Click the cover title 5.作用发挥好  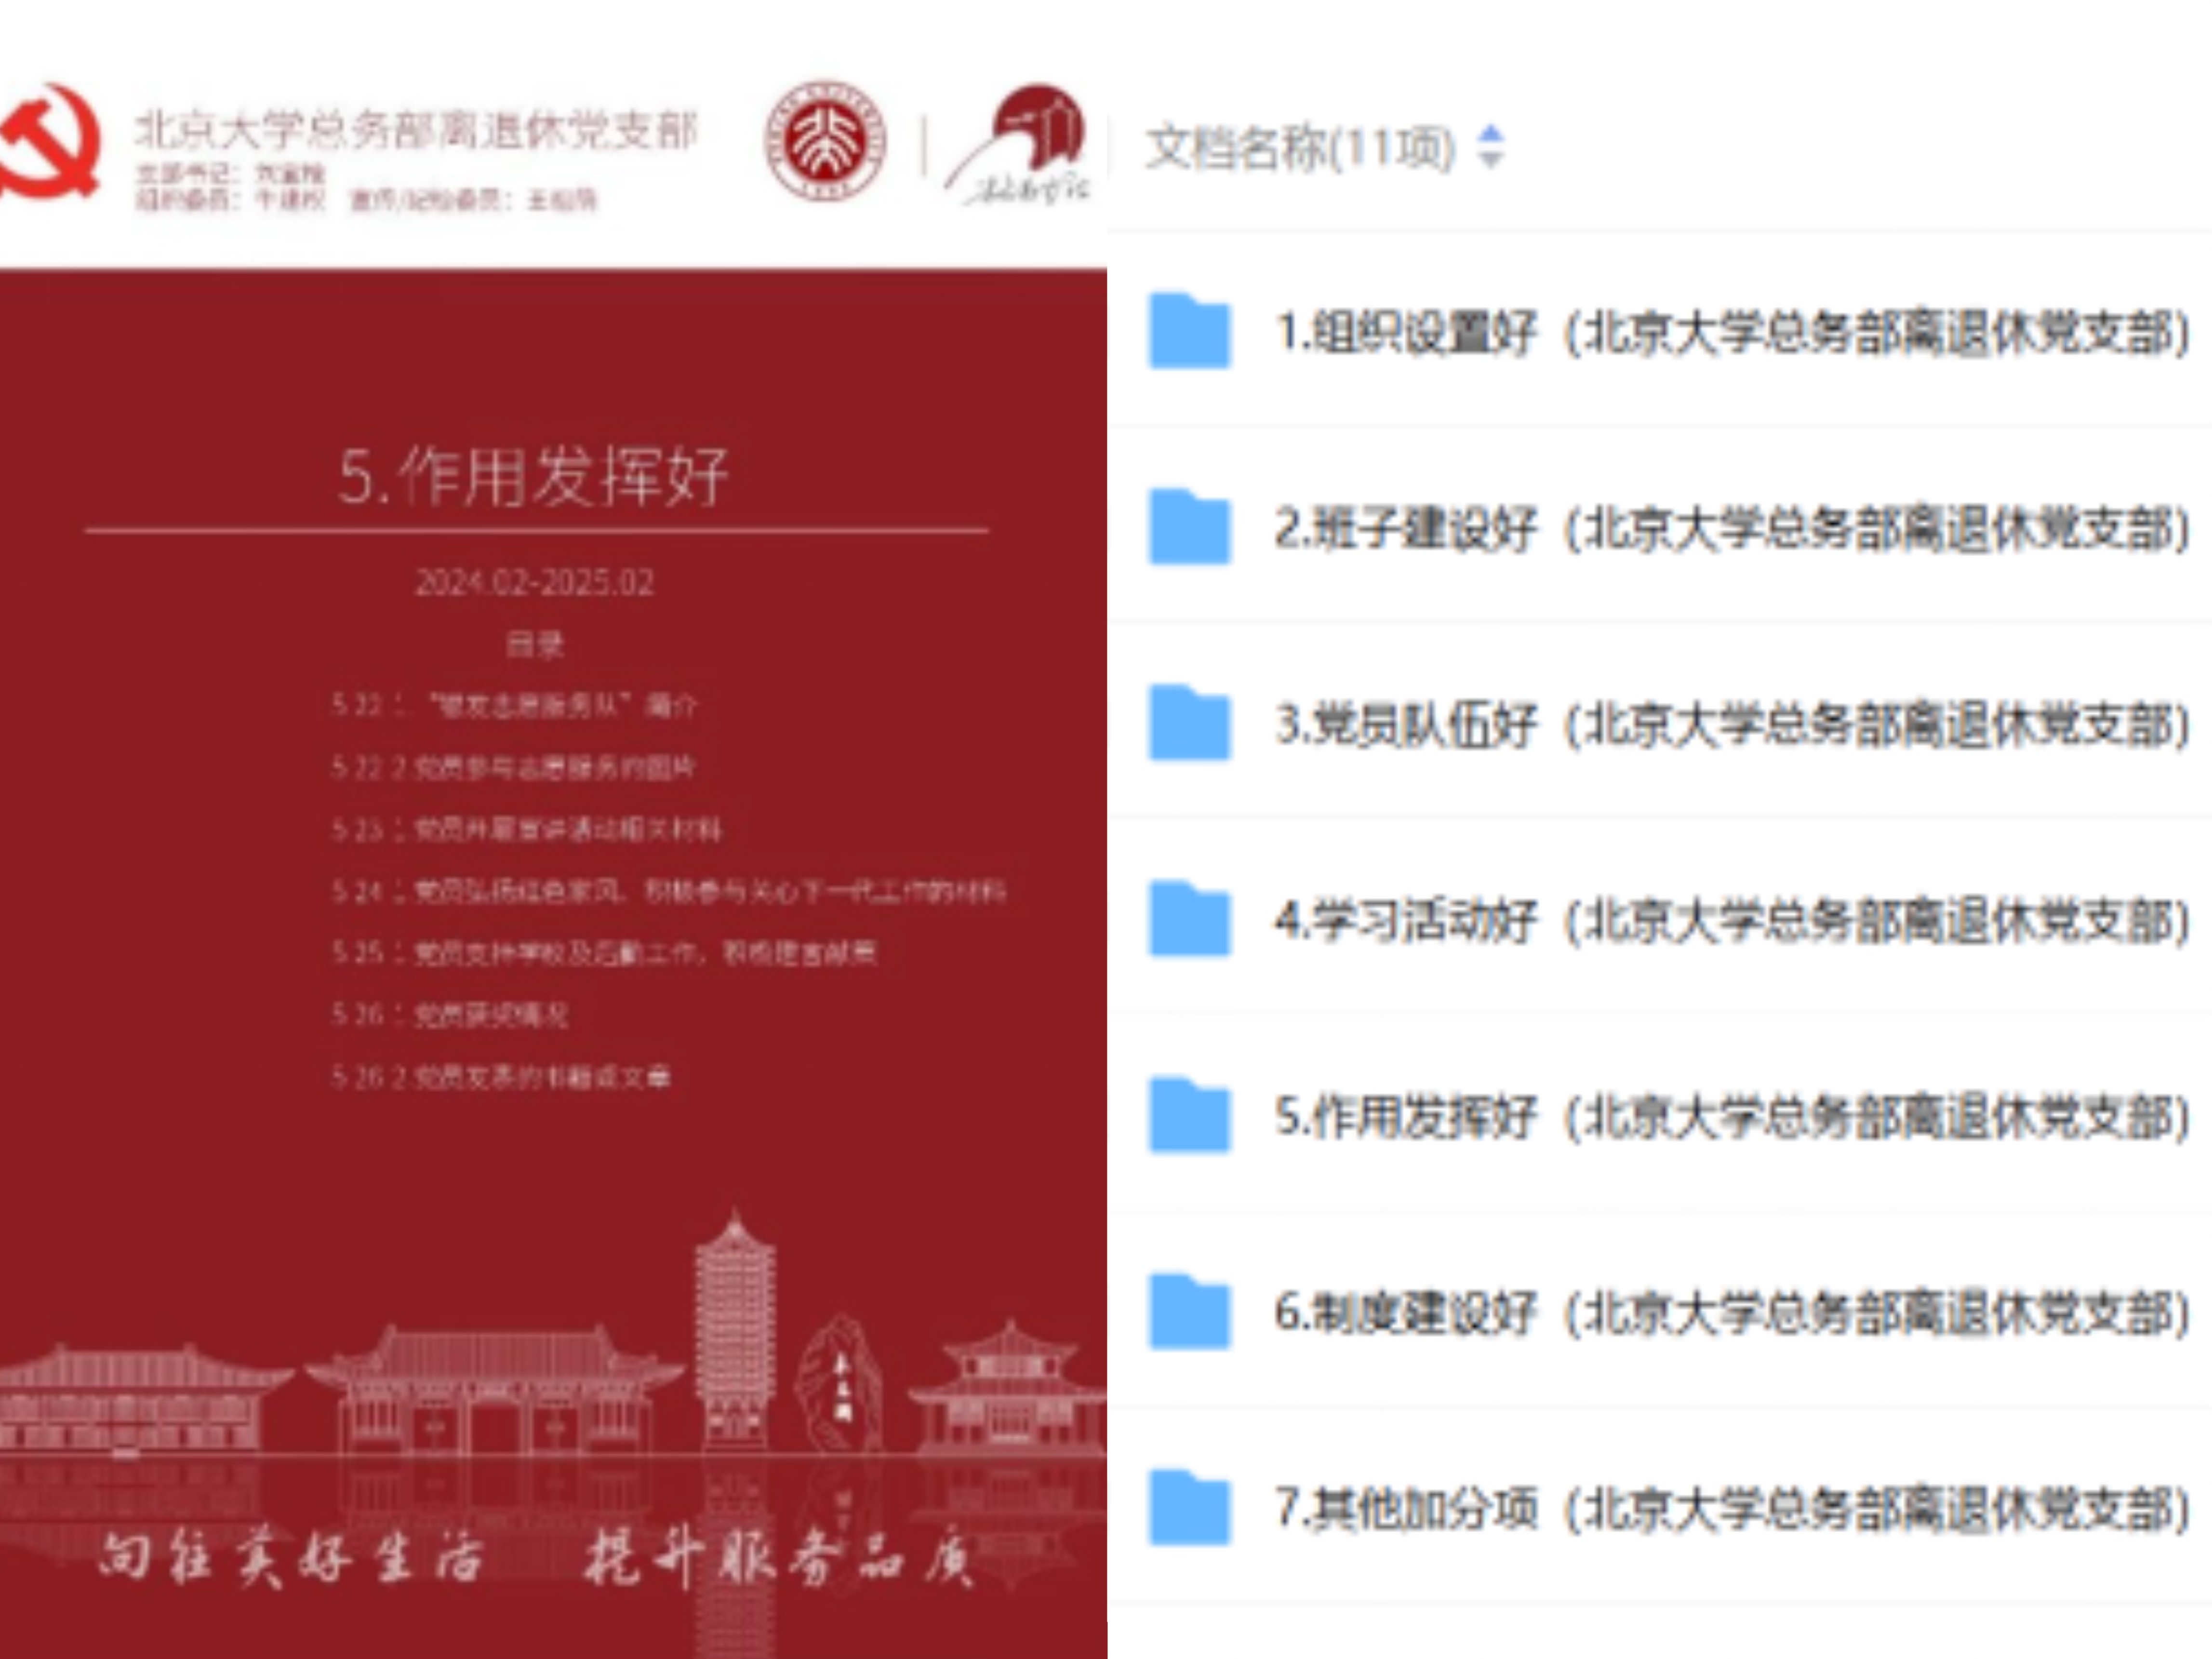533,476
